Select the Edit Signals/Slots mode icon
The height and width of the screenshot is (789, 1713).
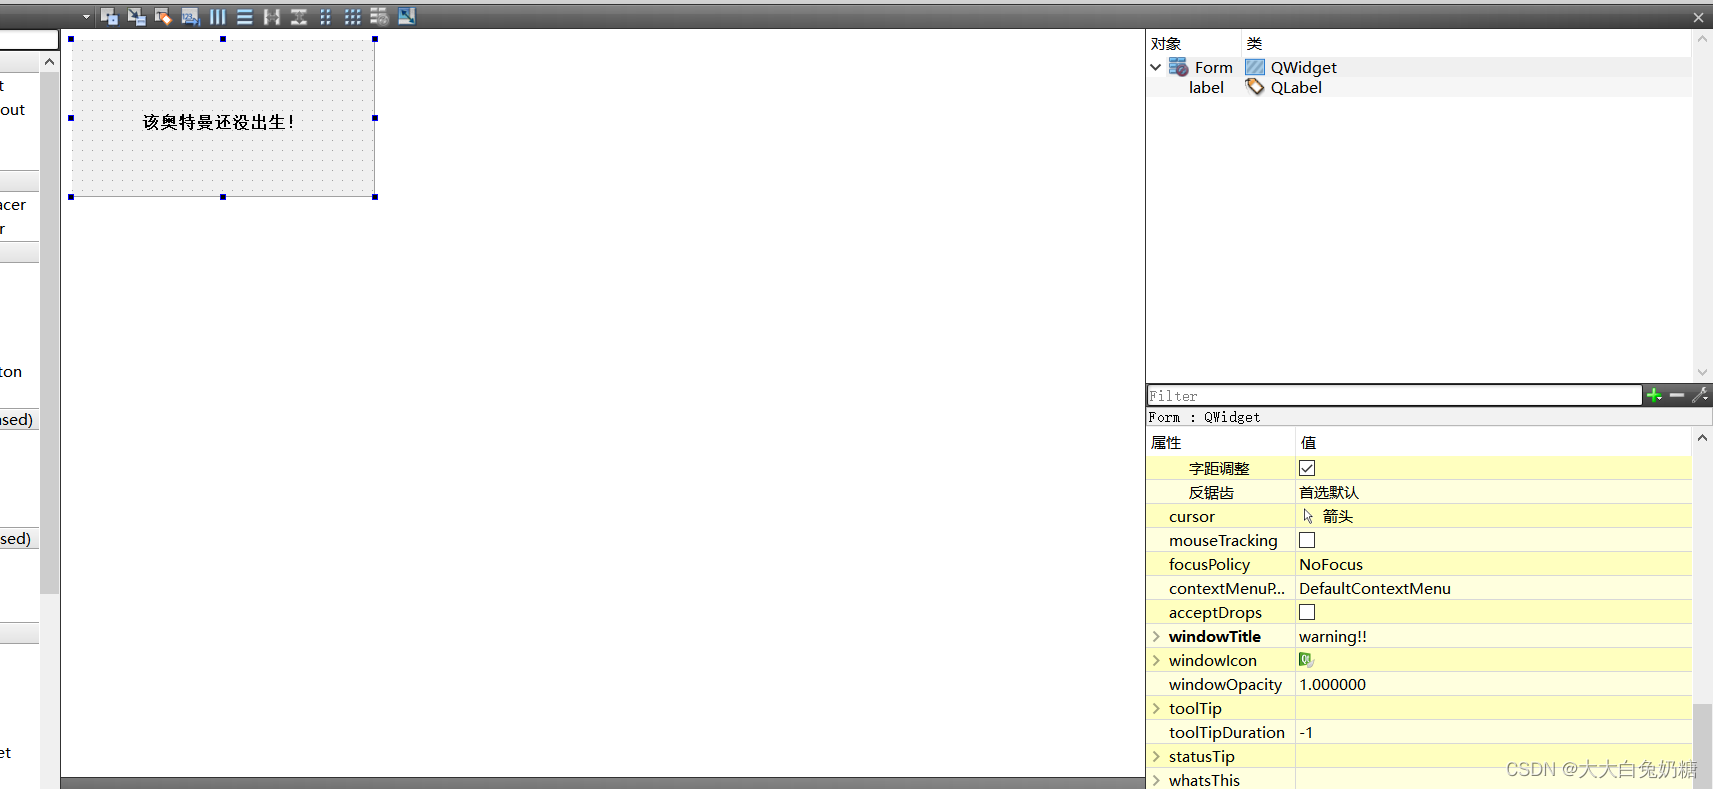coord(137,16)
